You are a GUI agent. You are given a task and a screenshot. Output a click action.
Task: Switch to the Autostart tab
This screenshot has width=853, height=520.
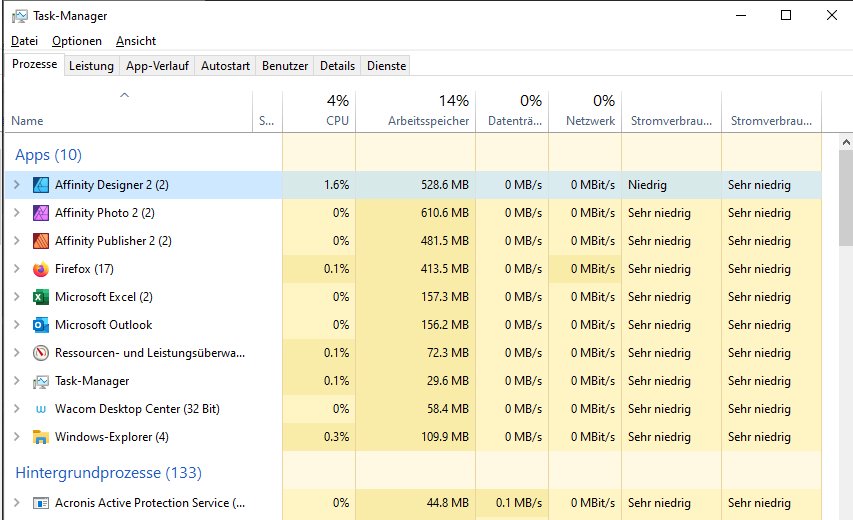(x=225, y=66)
